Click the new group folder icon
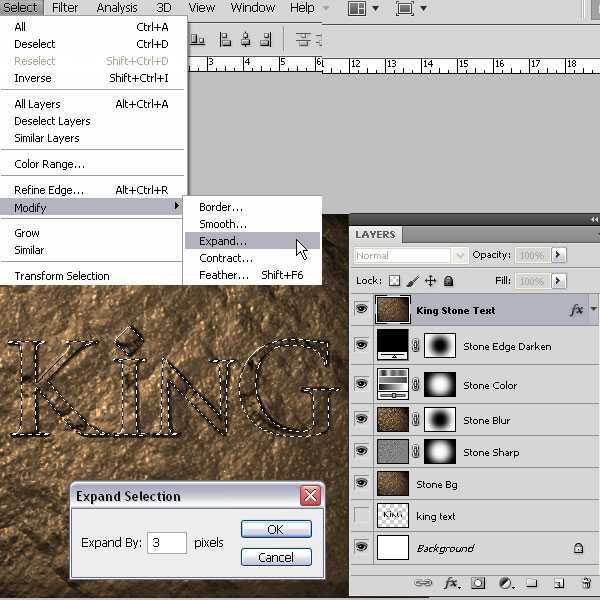Screen dimensions: 600x600 [532, 583]
